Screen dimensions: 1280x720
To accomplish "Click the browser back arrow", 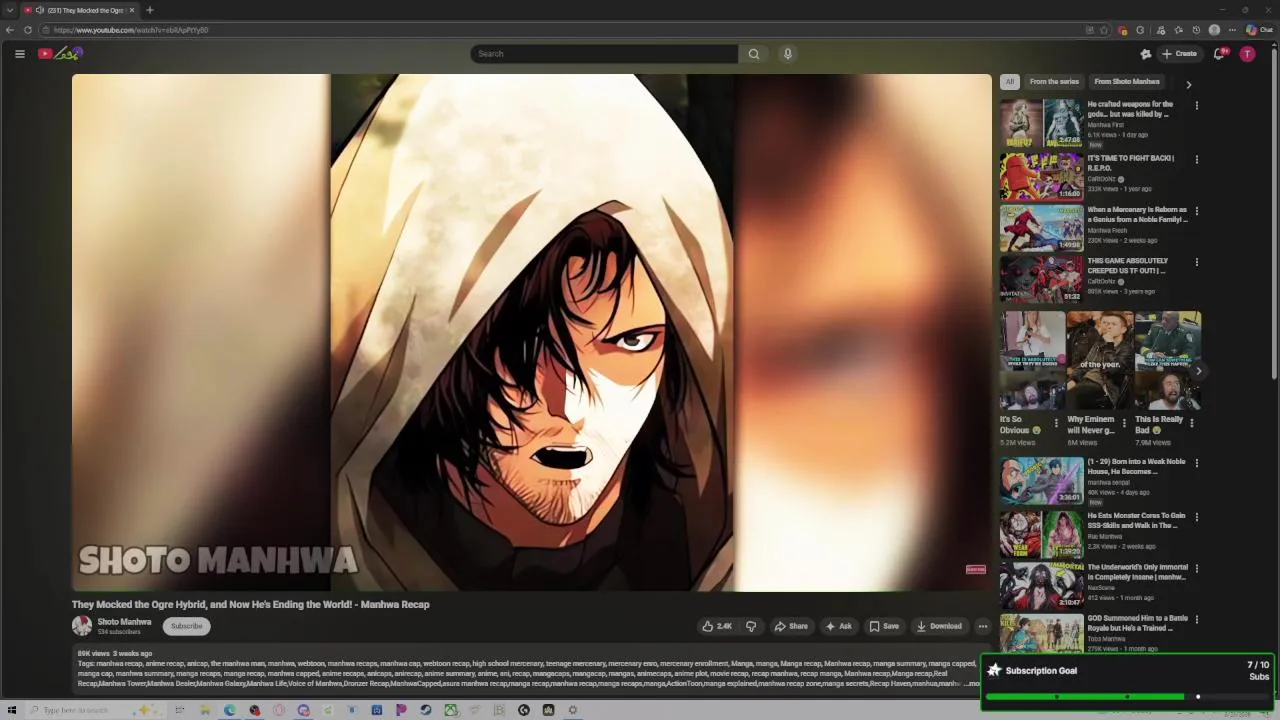I will tap(10, 30).
